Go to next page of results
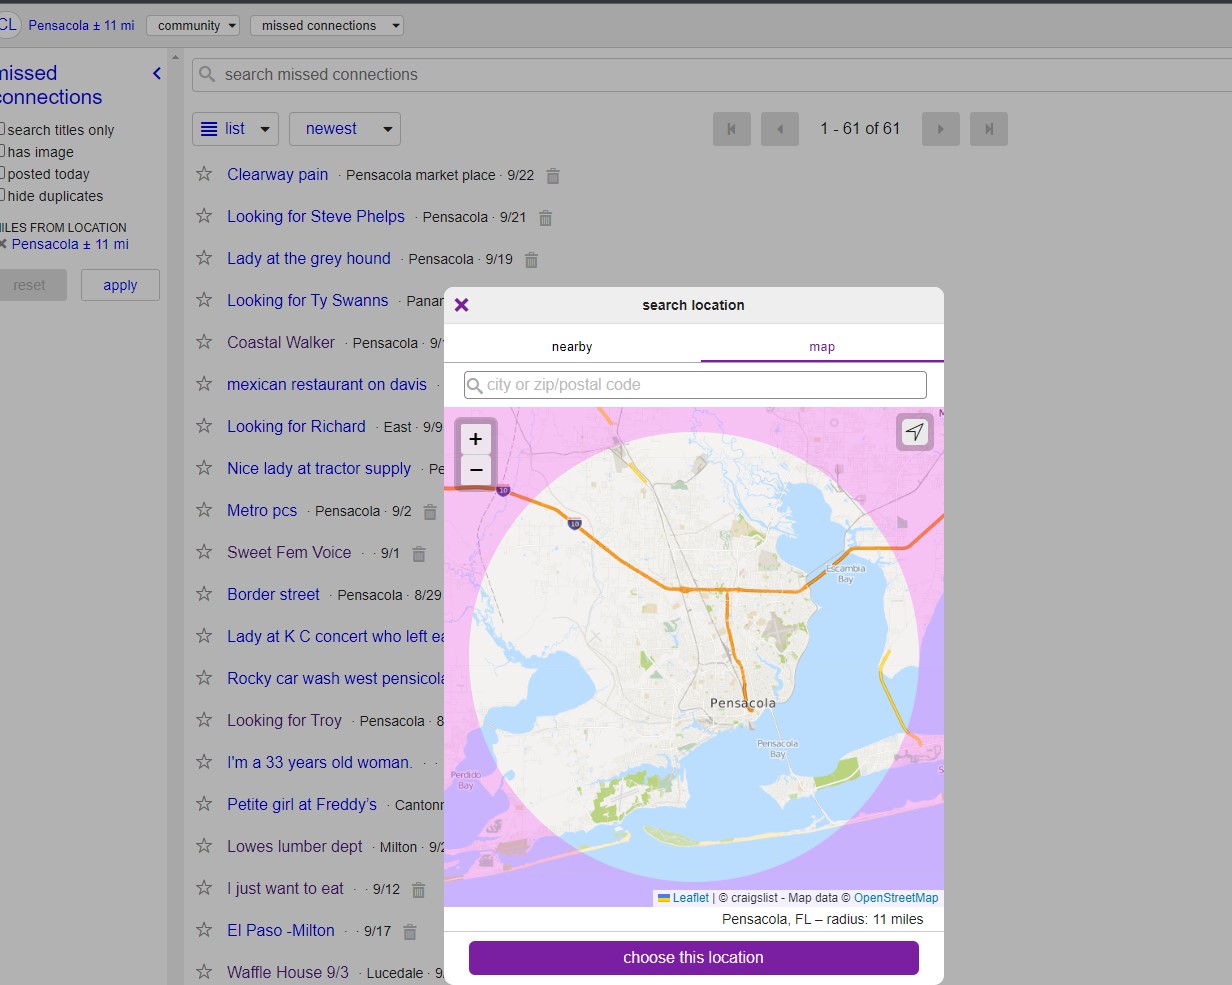Screen dimensions: 1232x985 point(941,129)
